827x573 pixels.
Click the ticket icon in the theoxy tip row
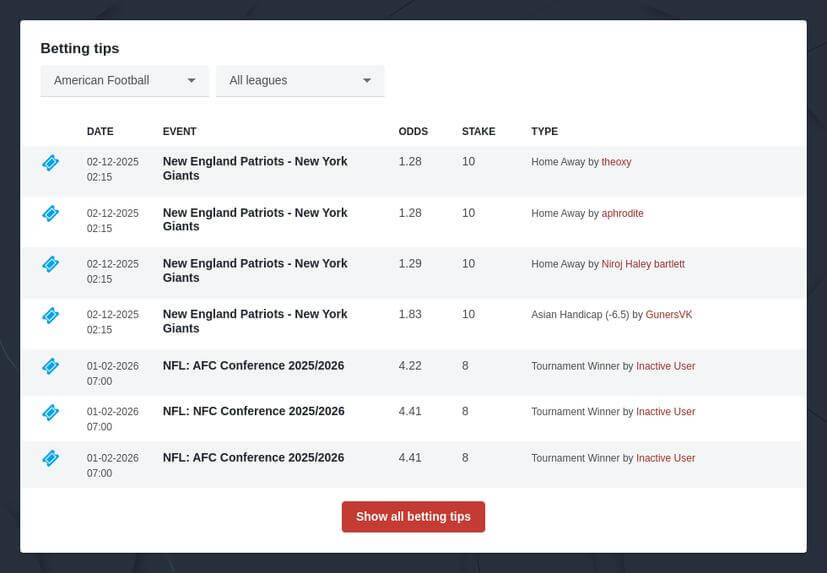coord(51,163)
